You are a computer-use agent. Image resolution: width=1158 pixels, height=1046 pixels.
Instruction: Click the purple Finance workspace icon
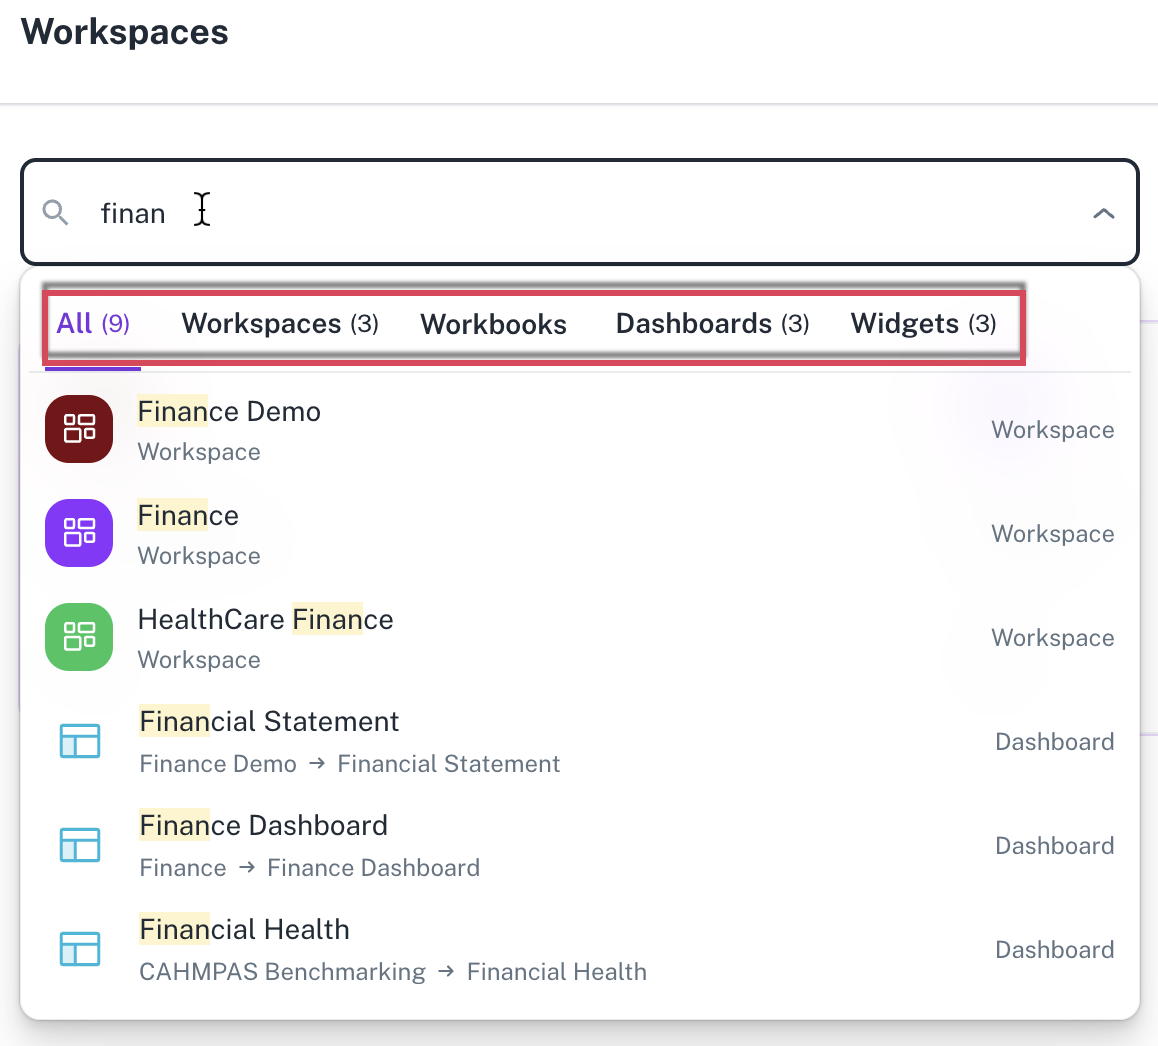point(79,533)
